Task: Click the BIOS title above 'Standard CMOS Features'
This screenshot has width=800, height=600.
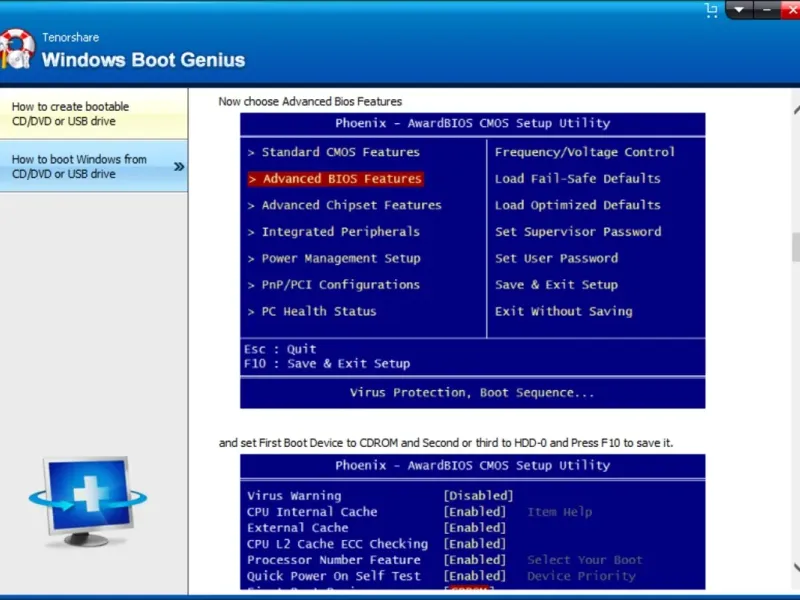Action: pos(472,123)
